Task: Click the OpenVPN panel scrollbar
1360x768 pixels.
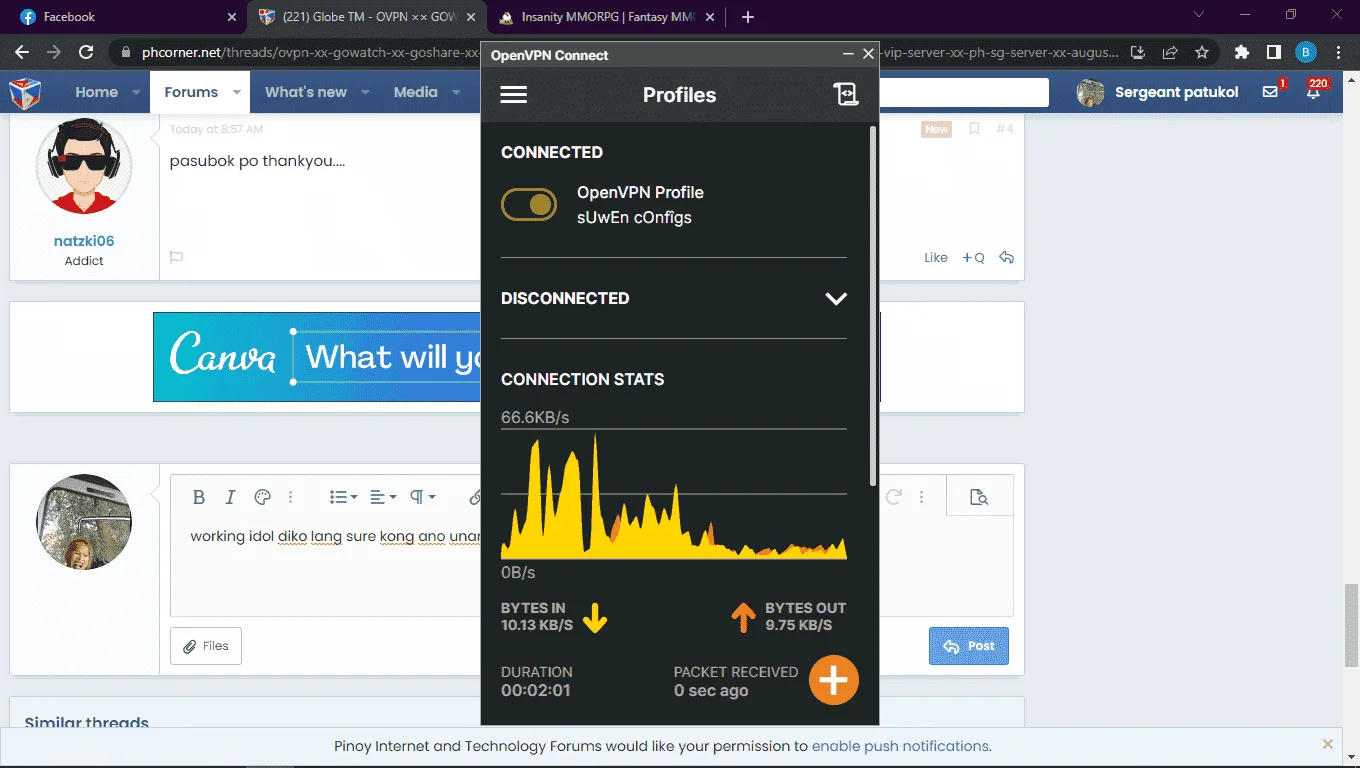Action: (x=874, y=305)
